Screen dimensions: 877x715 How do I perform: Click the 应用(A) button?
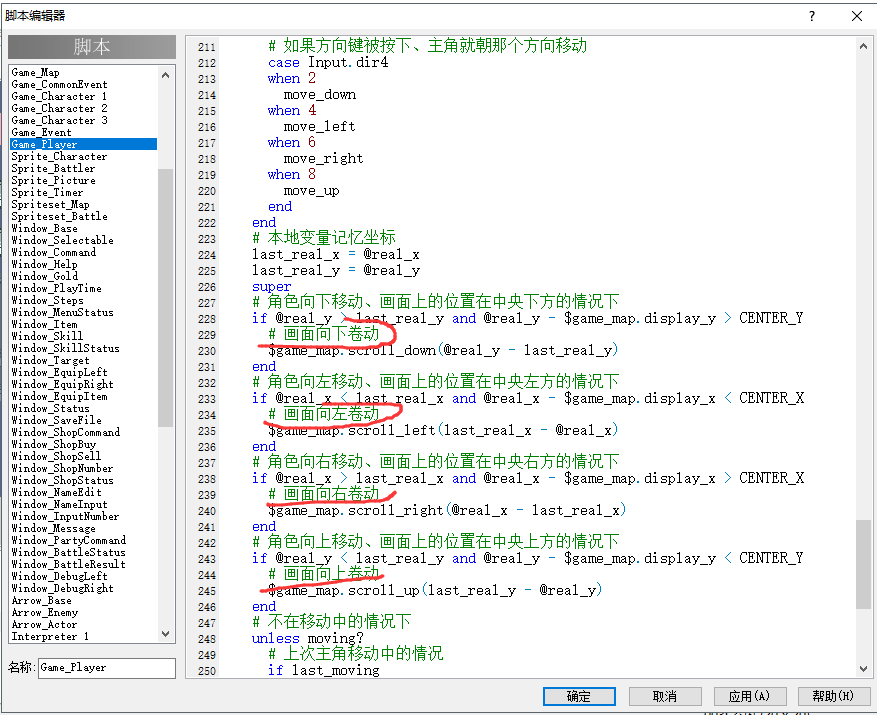point(750,697)
